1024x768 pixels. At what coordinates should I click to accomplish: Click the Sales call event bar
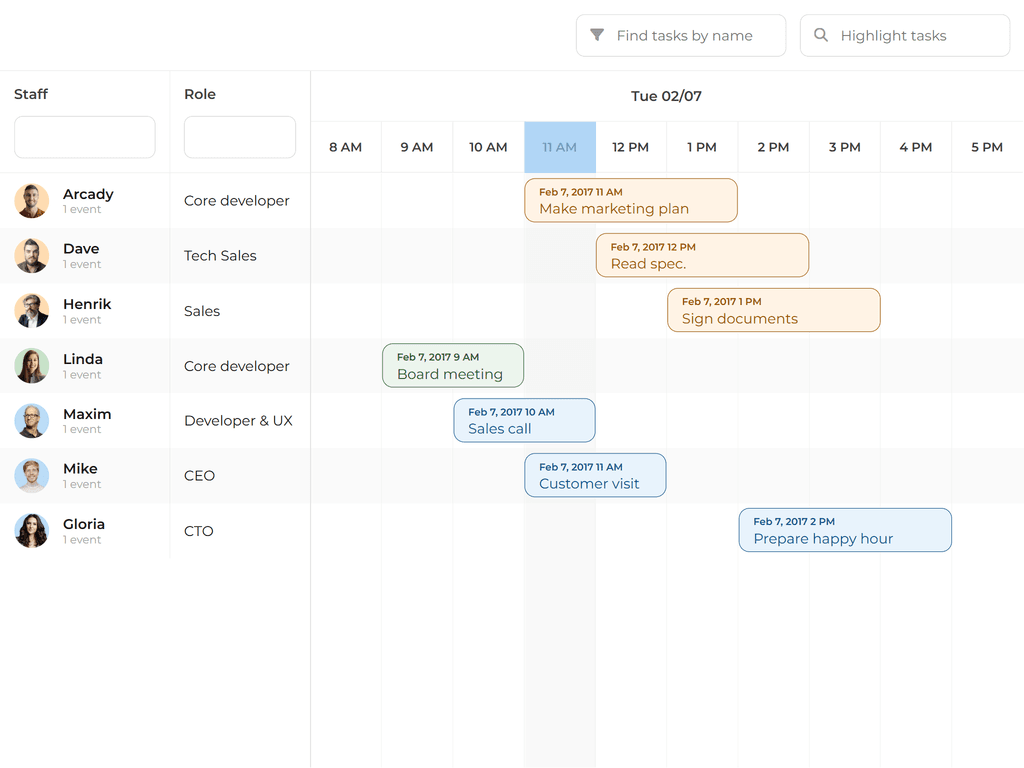pos(524,420)
